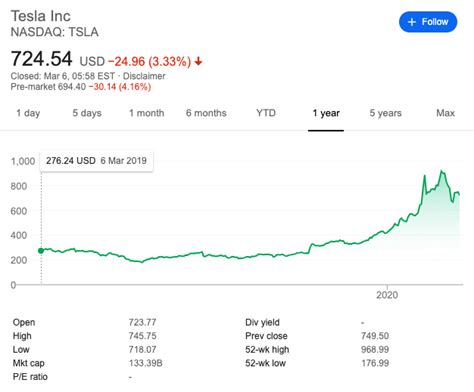Click the 1 year tab
Screen dimensions: 474x392
click(x=326, y=113)
